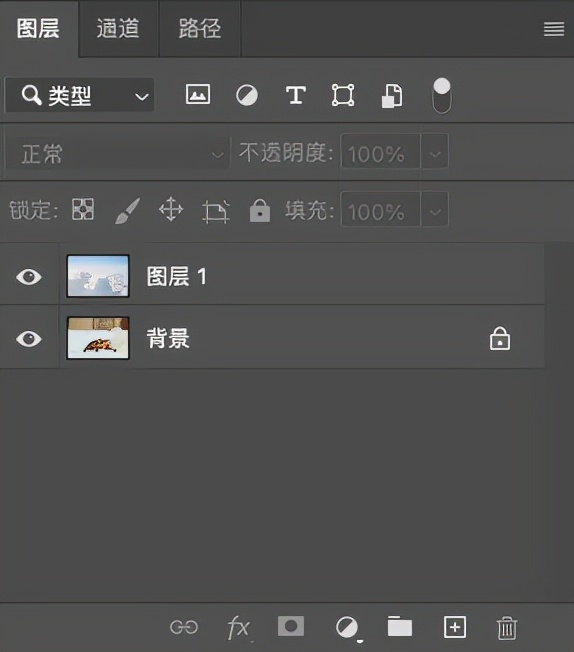This screenshot has height=652, width=574.
Task: Expand the 不透明度 opacity slider arrow
Action: (x=435, y=151)
